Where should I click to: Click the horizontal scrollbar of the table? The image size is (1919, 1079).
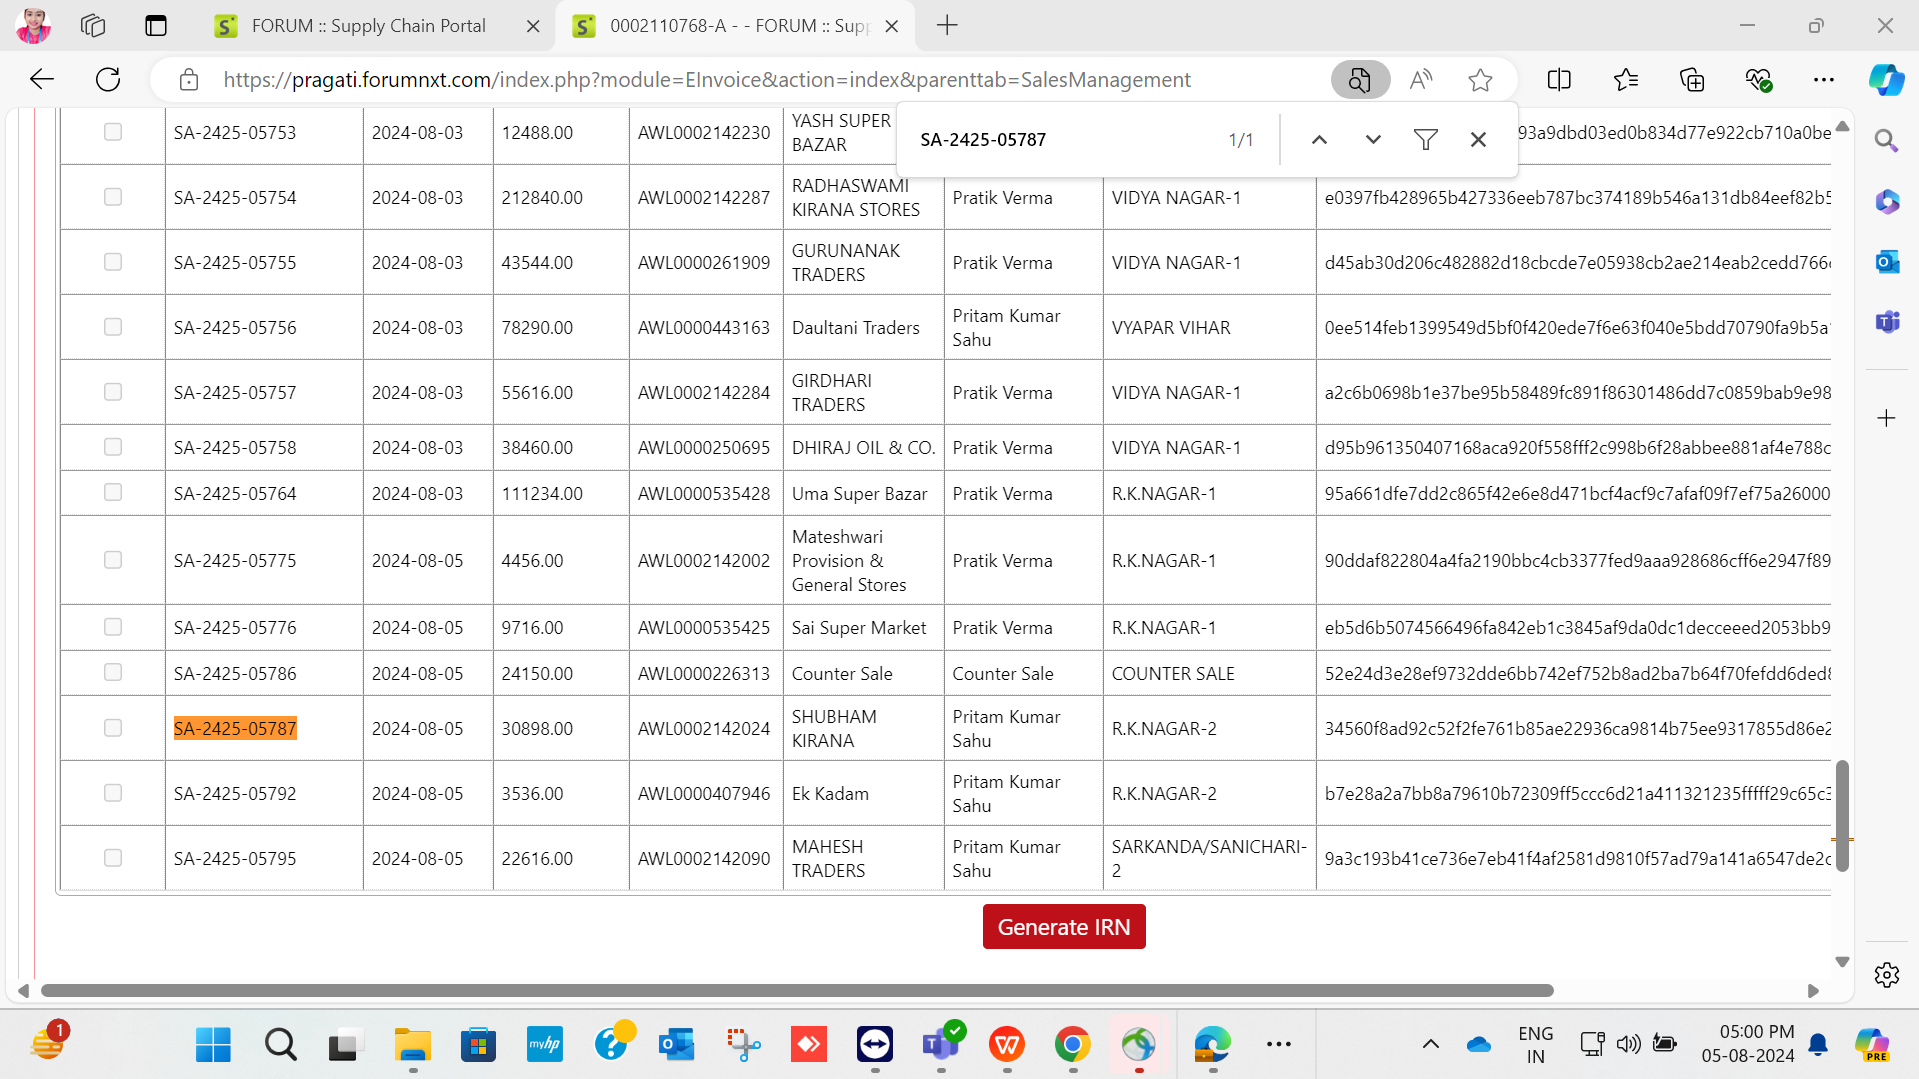pyautogui.click(x=797, y=990)
